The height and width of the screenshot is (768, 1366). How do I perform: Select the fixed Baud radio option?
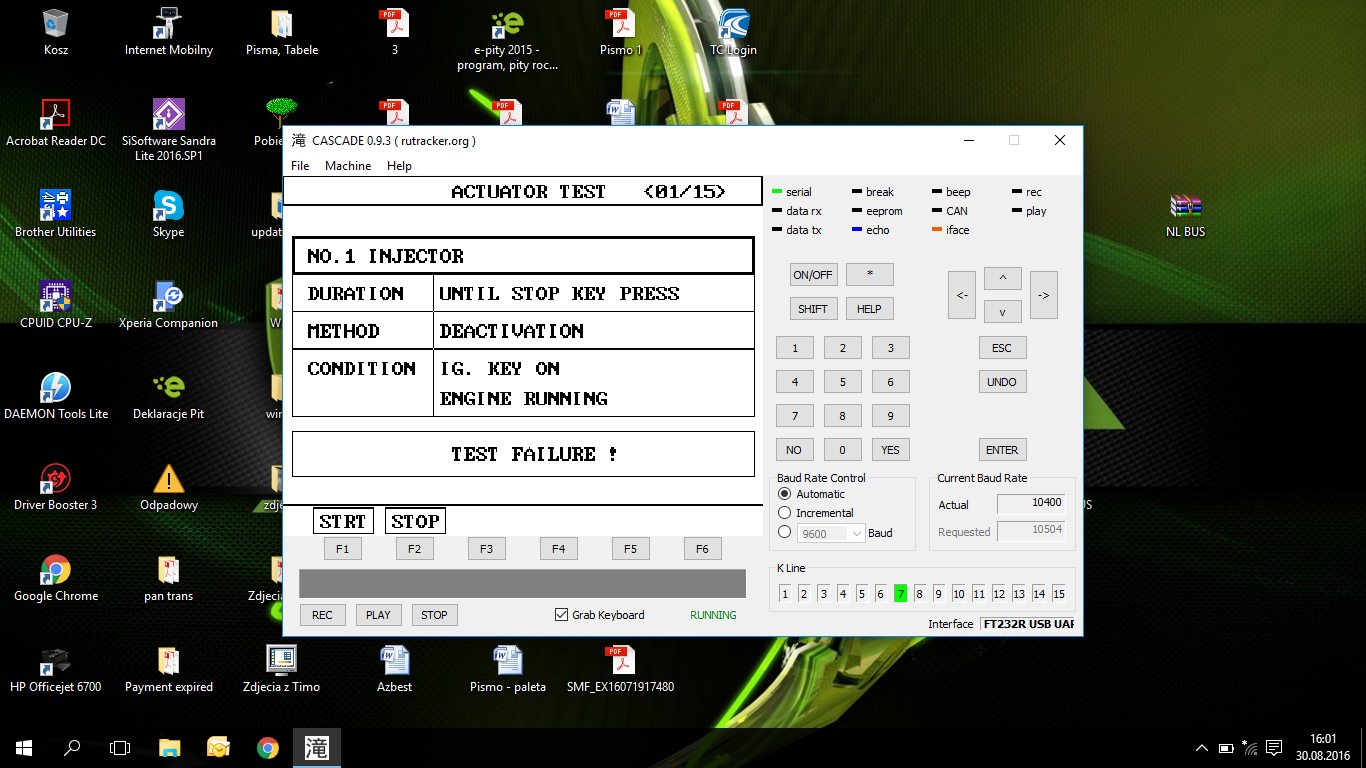(785, 533)
